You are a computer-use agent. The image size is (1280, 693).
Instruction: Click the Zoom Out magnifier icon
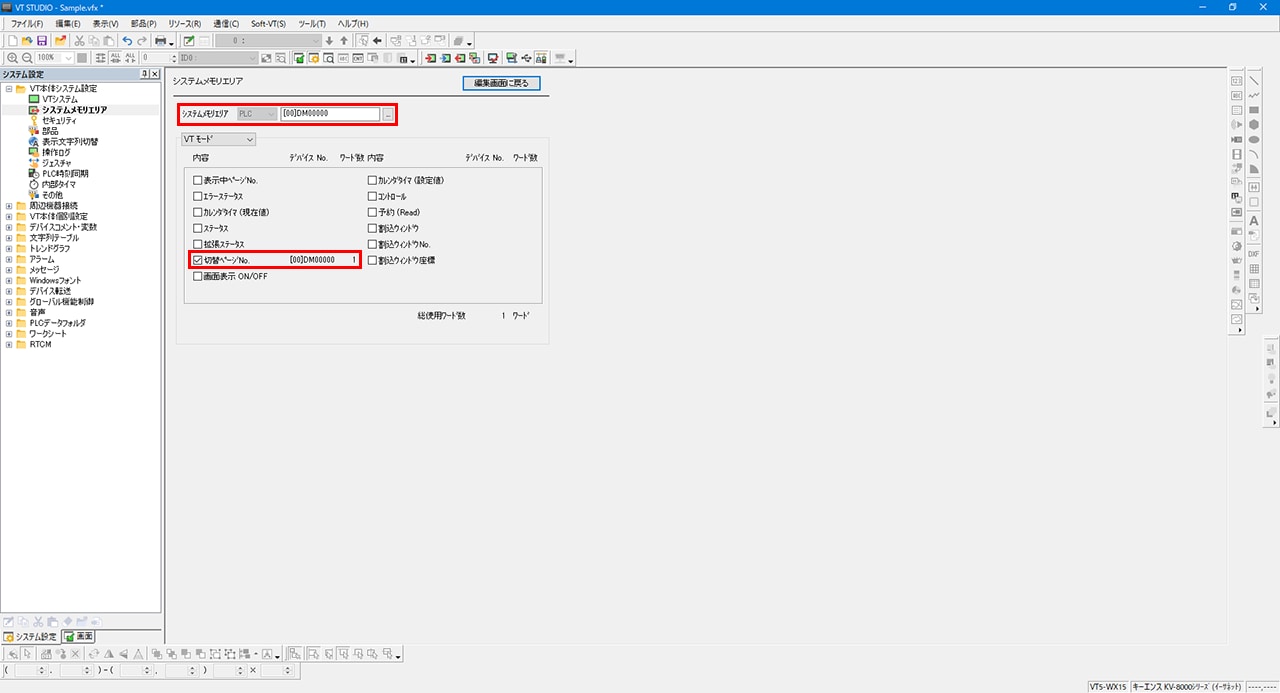pyautogui.click(x=26, y=59)
